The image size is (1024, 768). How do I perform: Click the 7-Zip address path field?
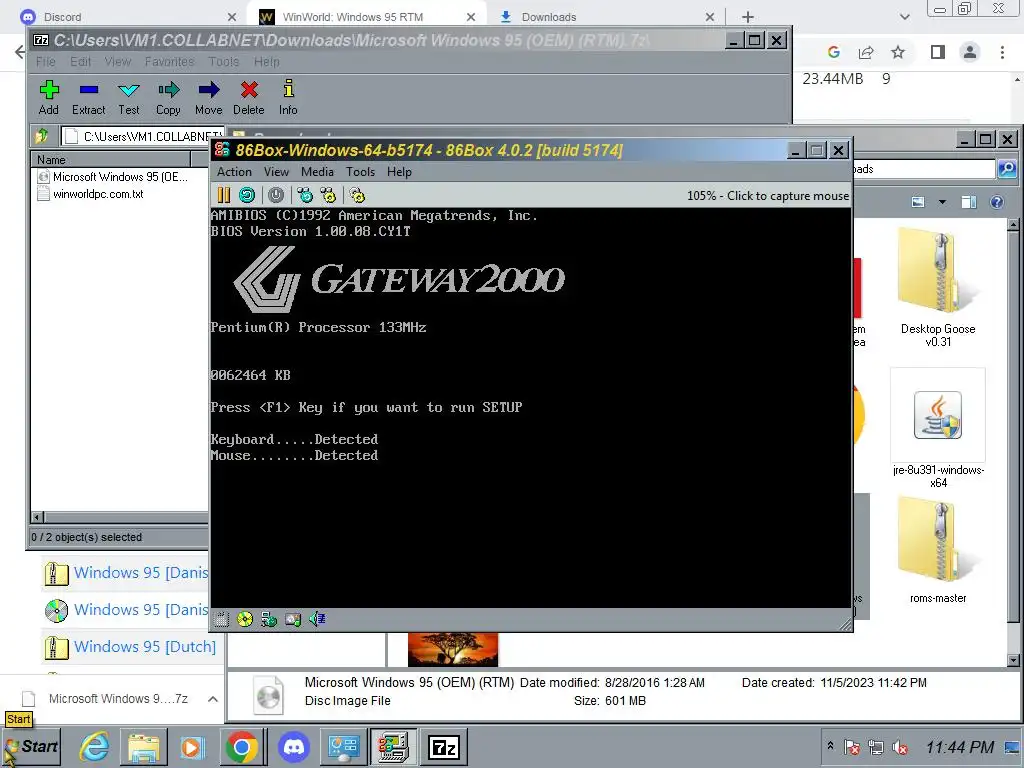pos(144,136)
